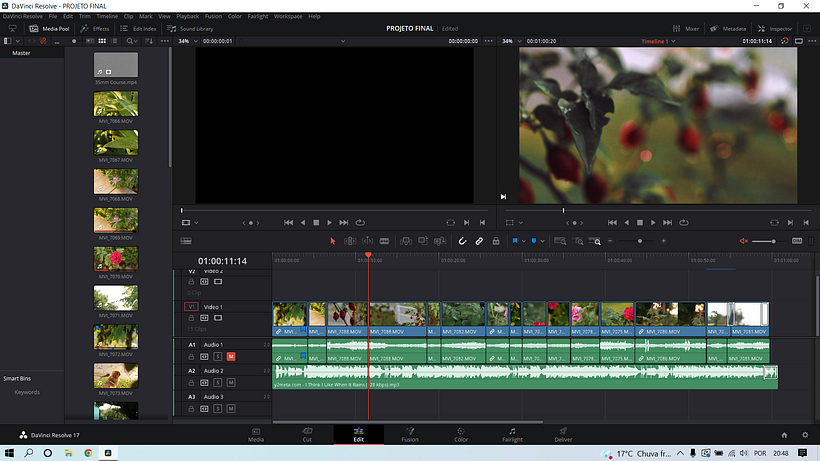This screenshot has width=820, height=461.
Task: Open Timeline View Options icon
Action: point(186,241)
